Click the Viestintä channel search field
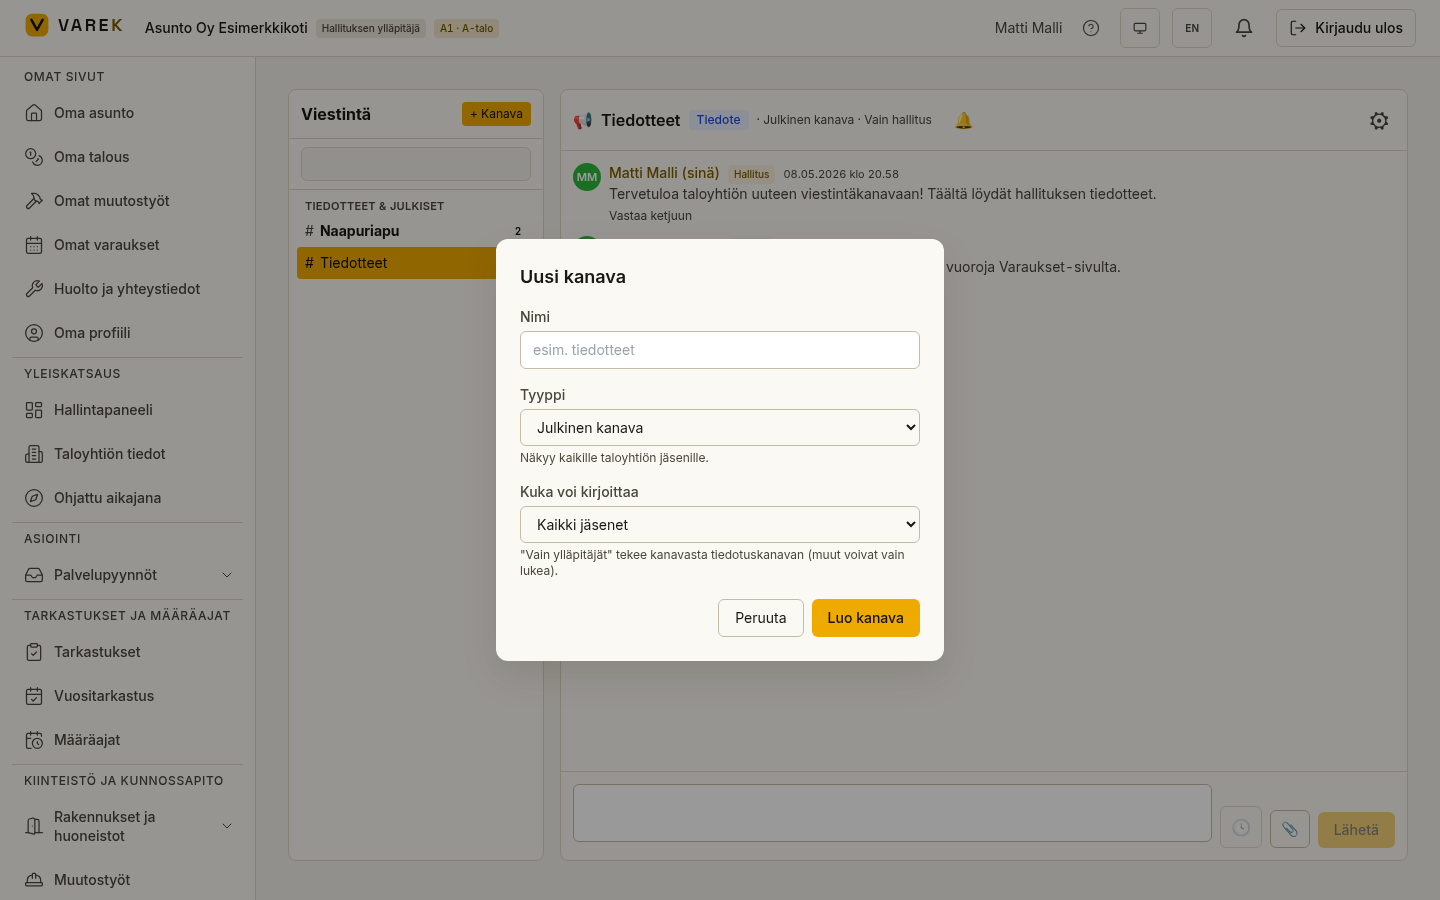Image resolution: width=1440 pixels, height=900 pixels. (416, 164)
